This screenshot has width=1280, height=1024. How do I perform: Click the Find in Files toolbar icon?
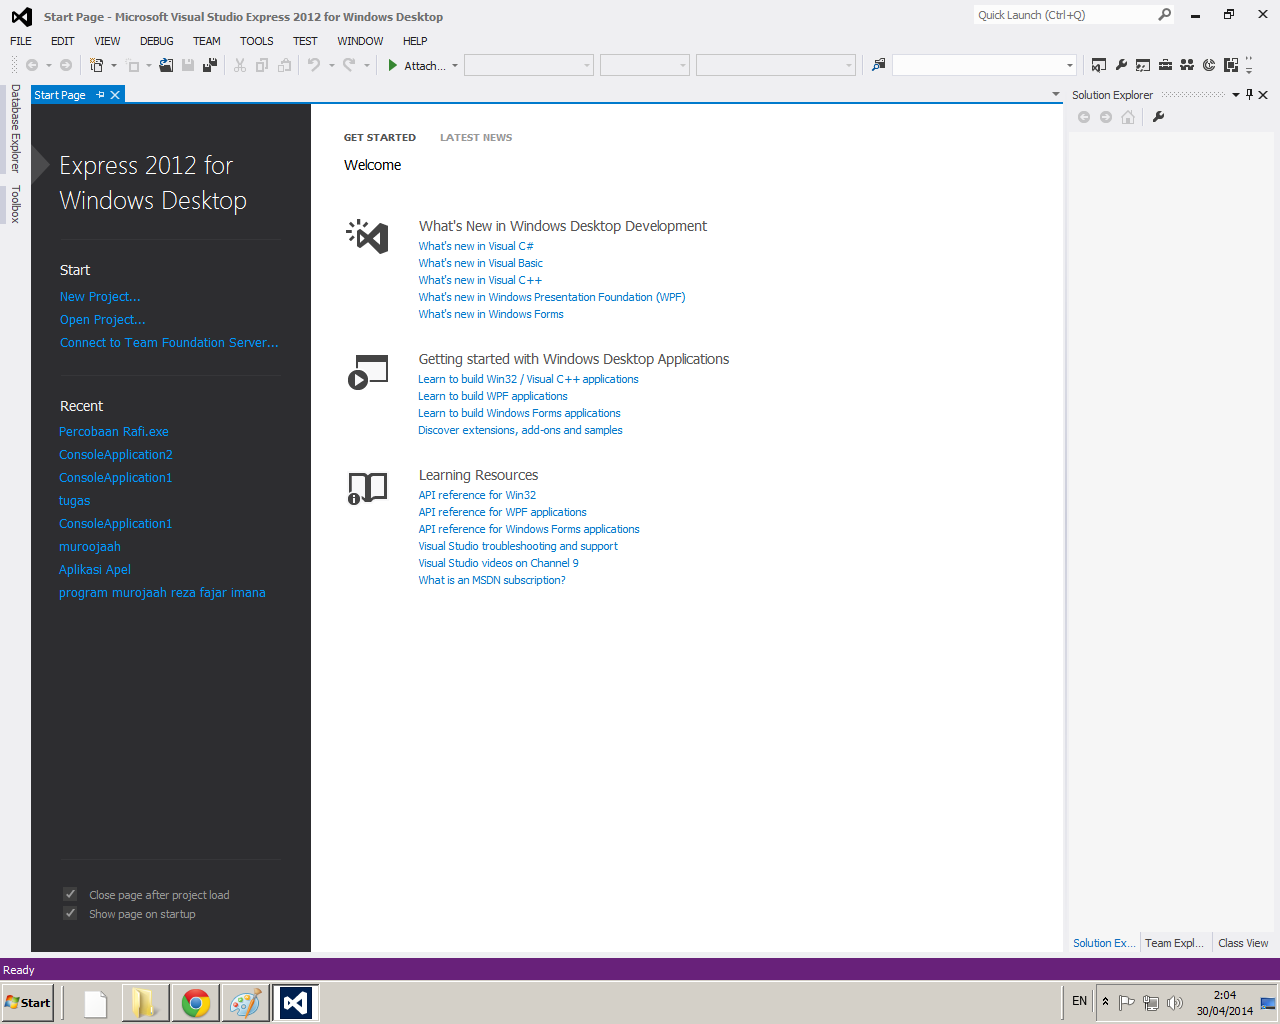(878, 65)
